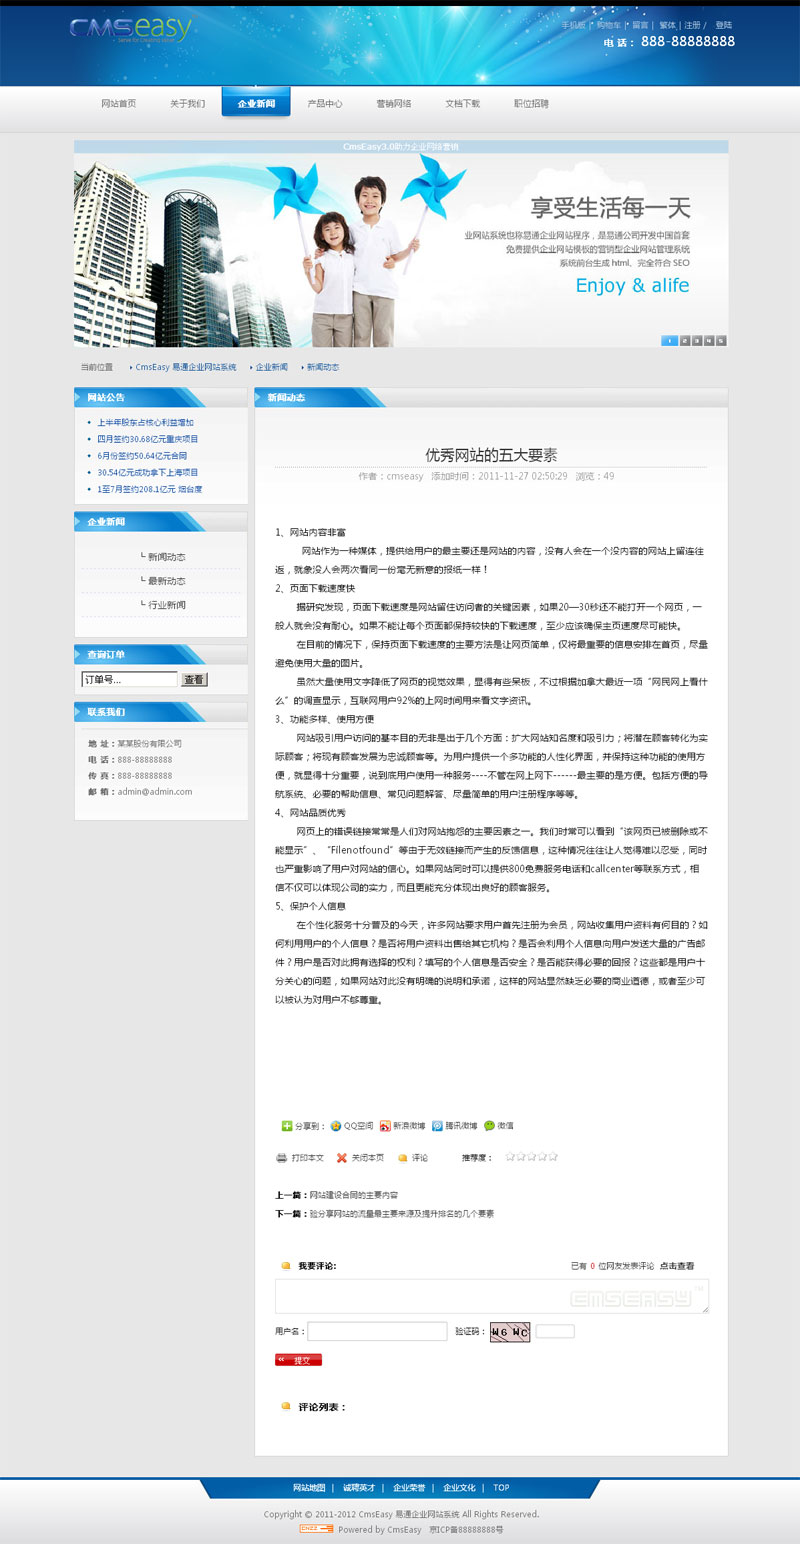Rate the article with the fifth star

pyautogui.click(x=553, y=1157)
